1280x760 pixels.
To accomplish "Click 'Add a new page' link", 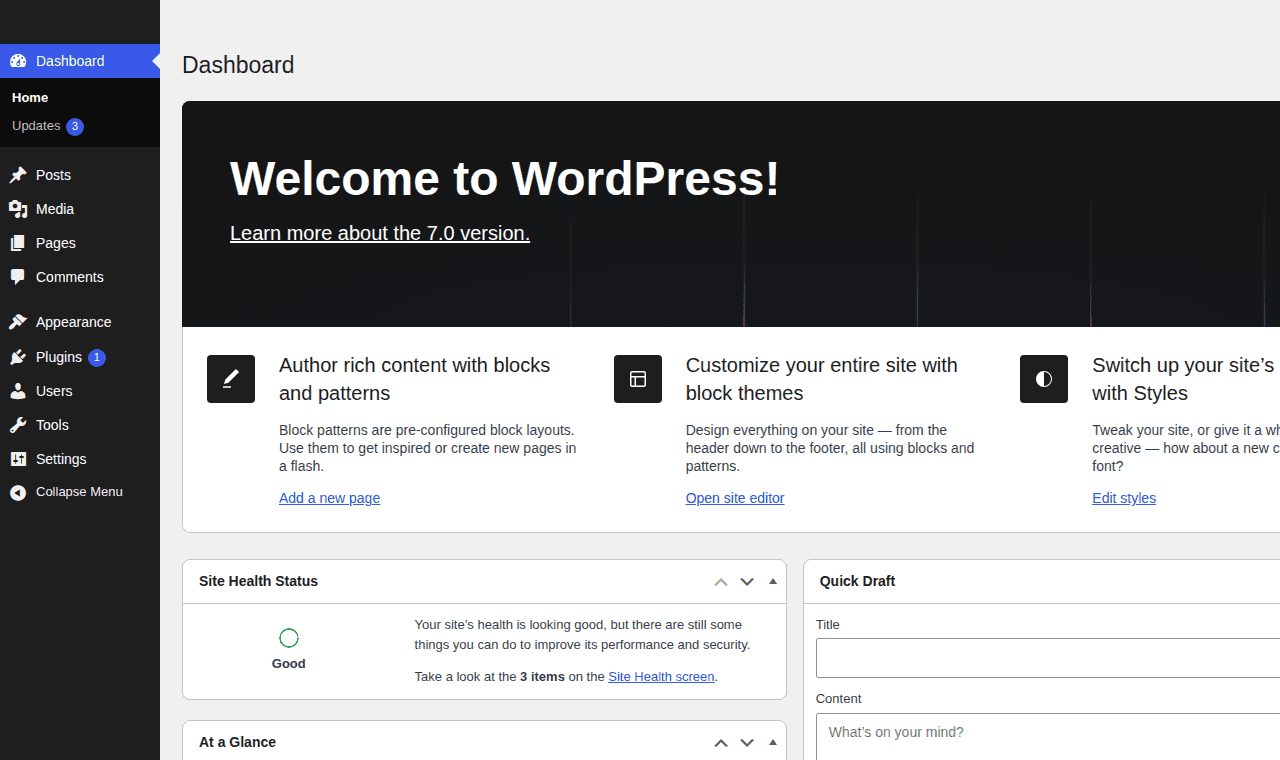I will click(329, 498).
